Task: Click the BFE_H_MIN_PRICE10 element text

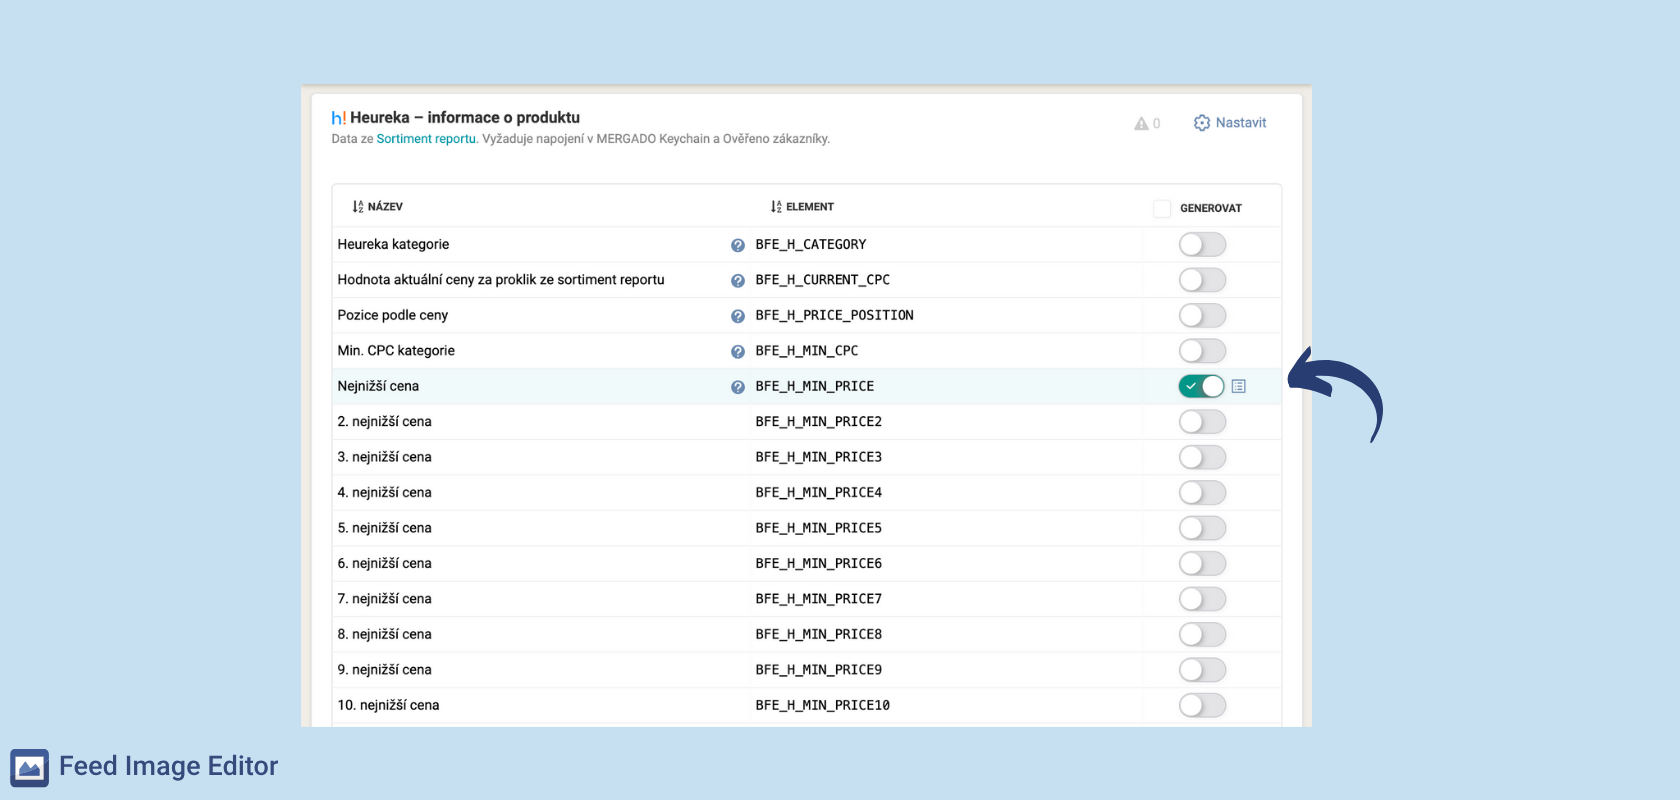Action: [x=823, y=706]
